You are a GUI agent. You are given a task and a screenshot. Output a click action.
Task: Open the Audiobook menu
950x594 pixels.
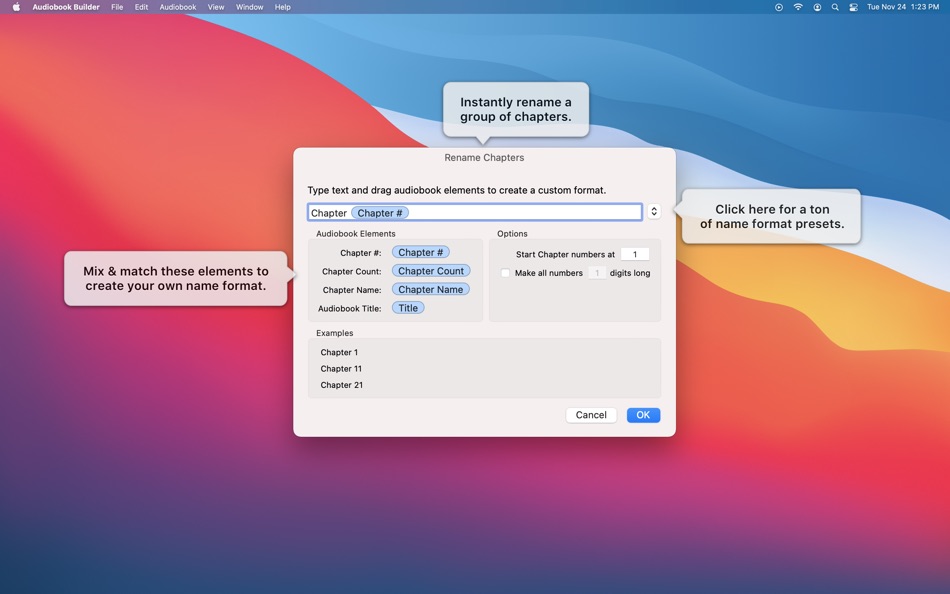click(x=178, y=7)
